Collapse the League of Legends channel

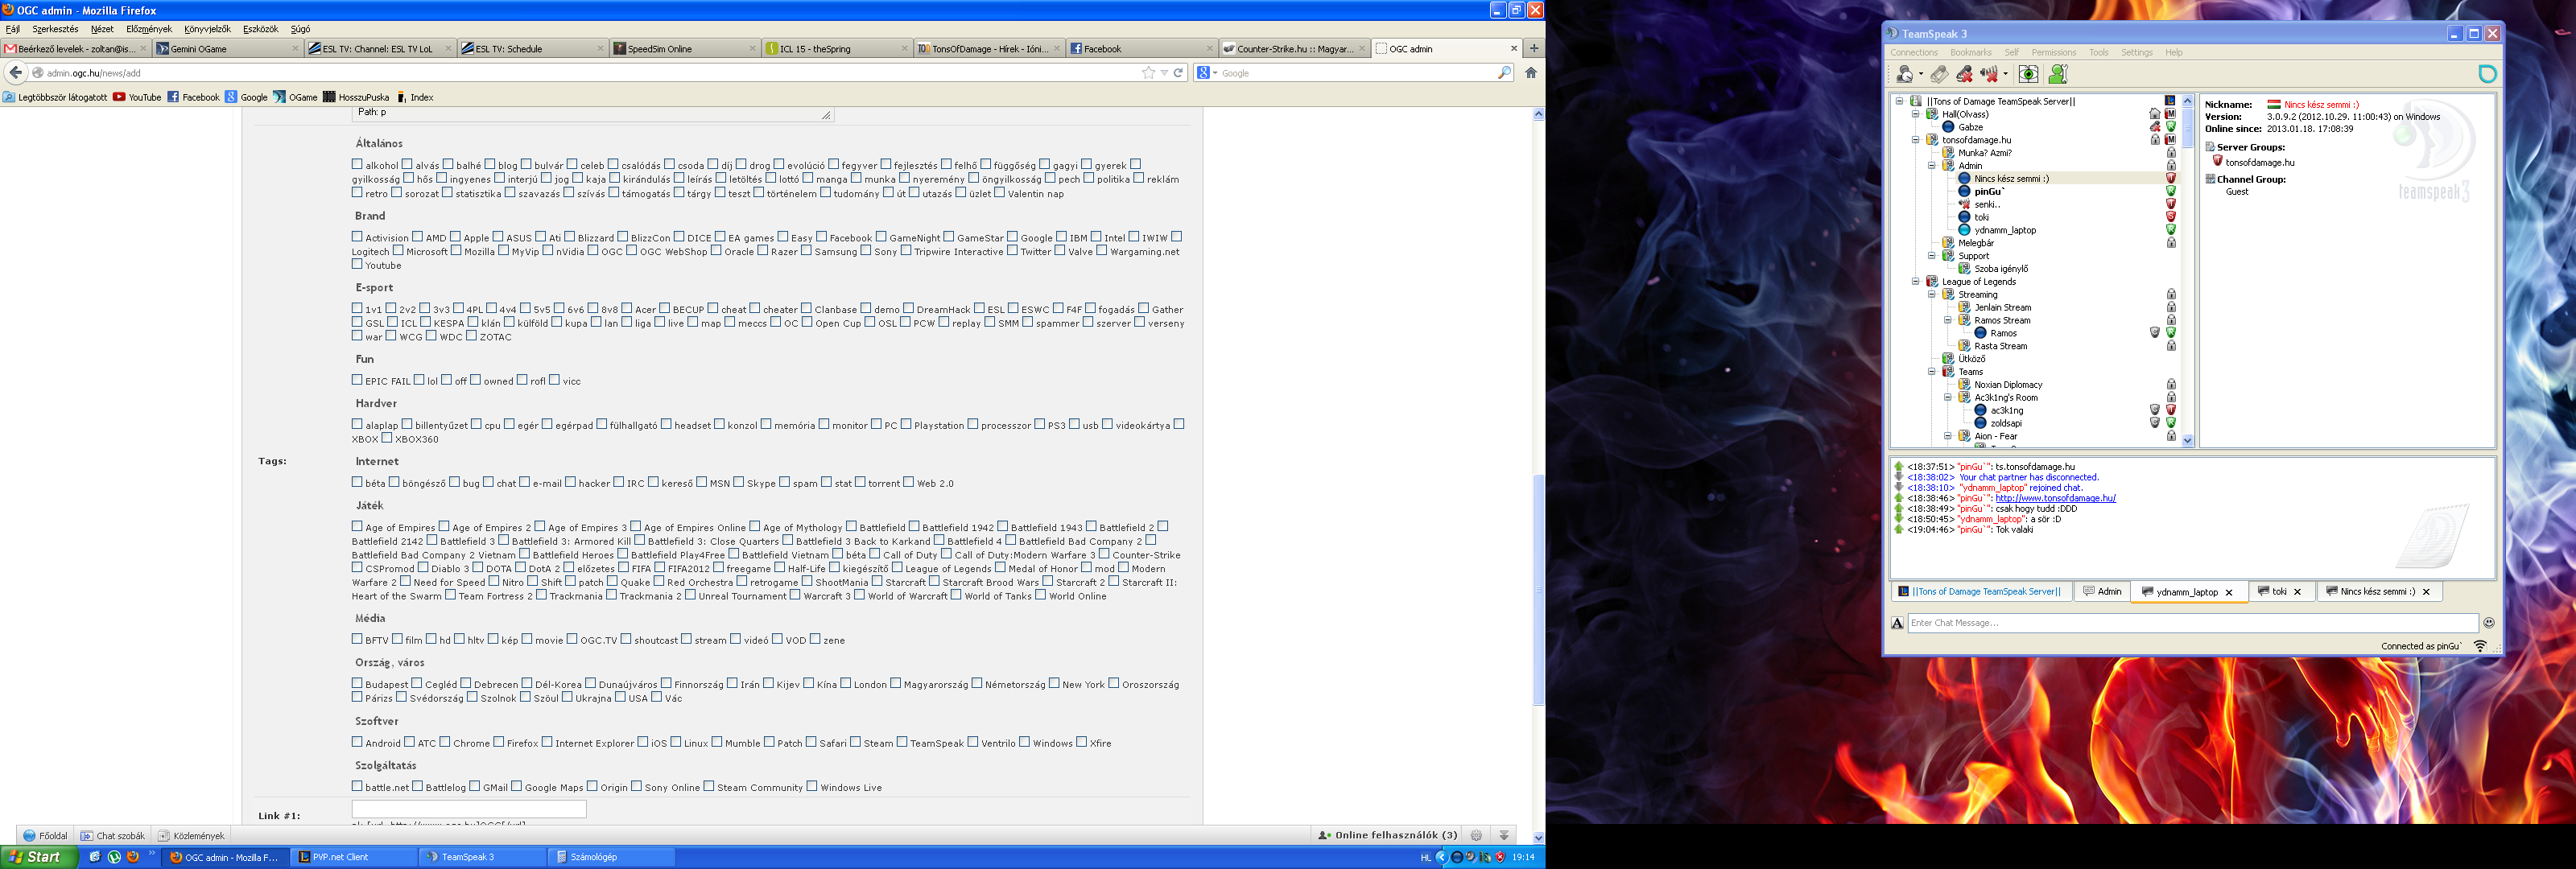(x=1915, y=282)
